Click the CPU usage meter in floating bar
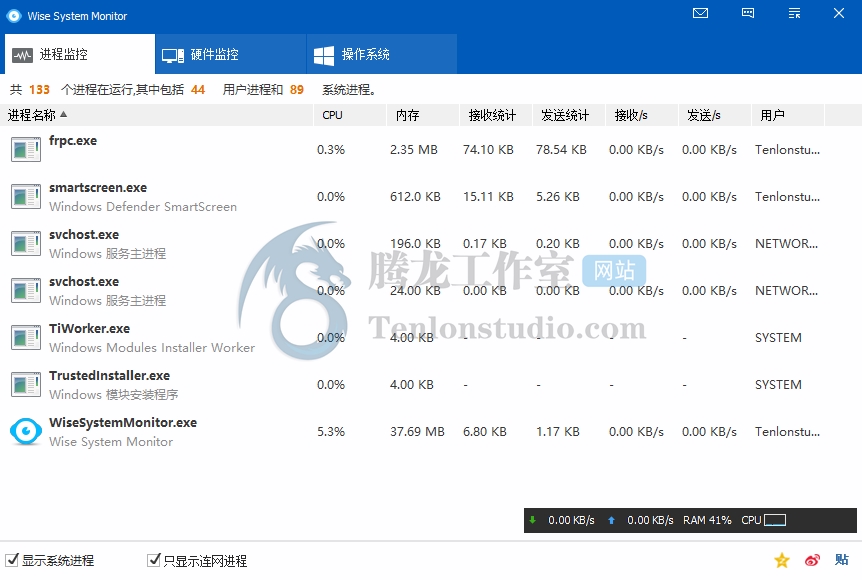This screenshot has width=862, height=580. [775, 520]
